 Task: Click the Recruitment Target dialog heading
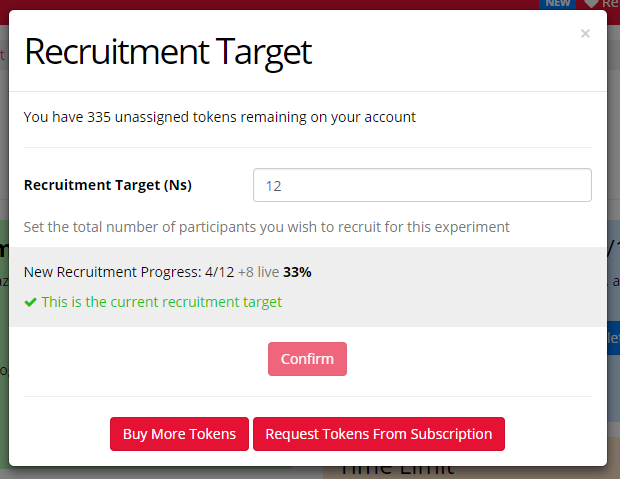tap(168, 52)
